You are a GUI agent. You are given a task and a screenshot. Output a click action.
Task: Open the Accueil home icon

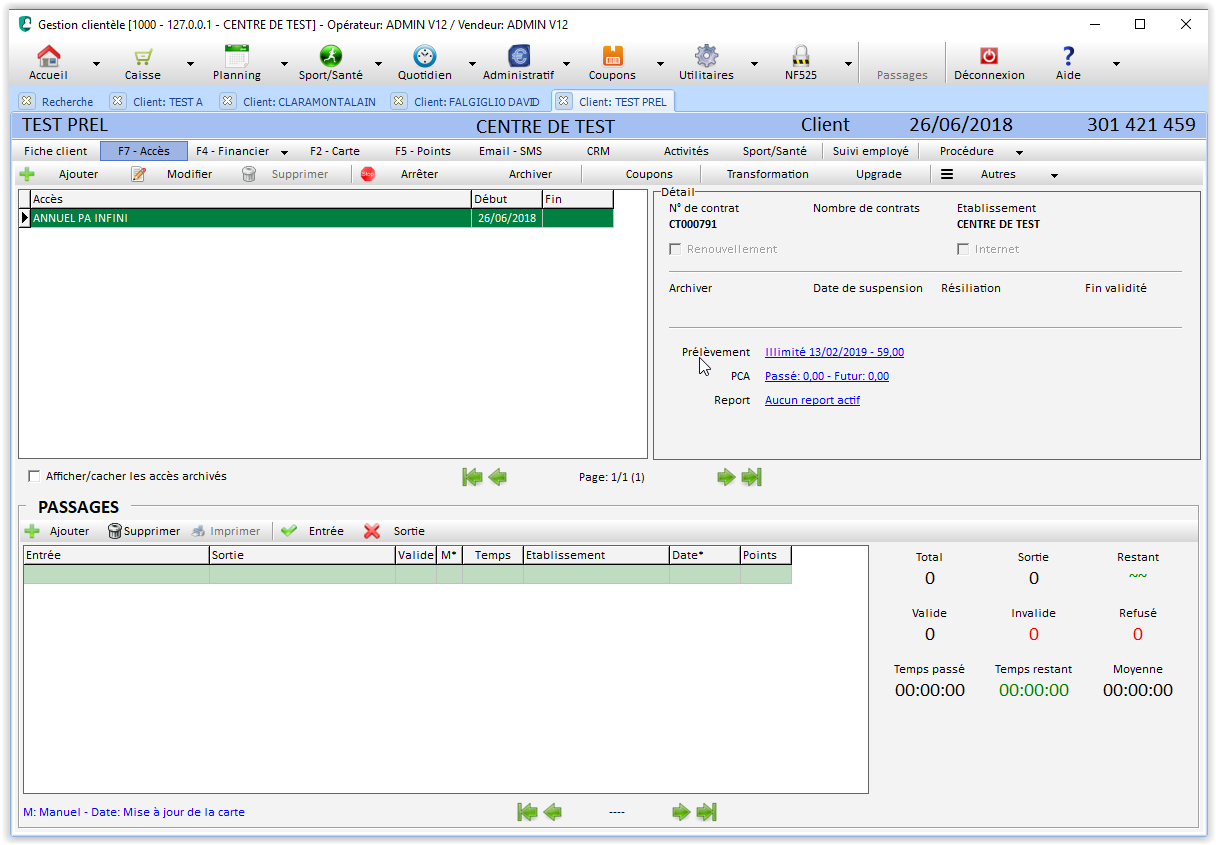point(48,57)
